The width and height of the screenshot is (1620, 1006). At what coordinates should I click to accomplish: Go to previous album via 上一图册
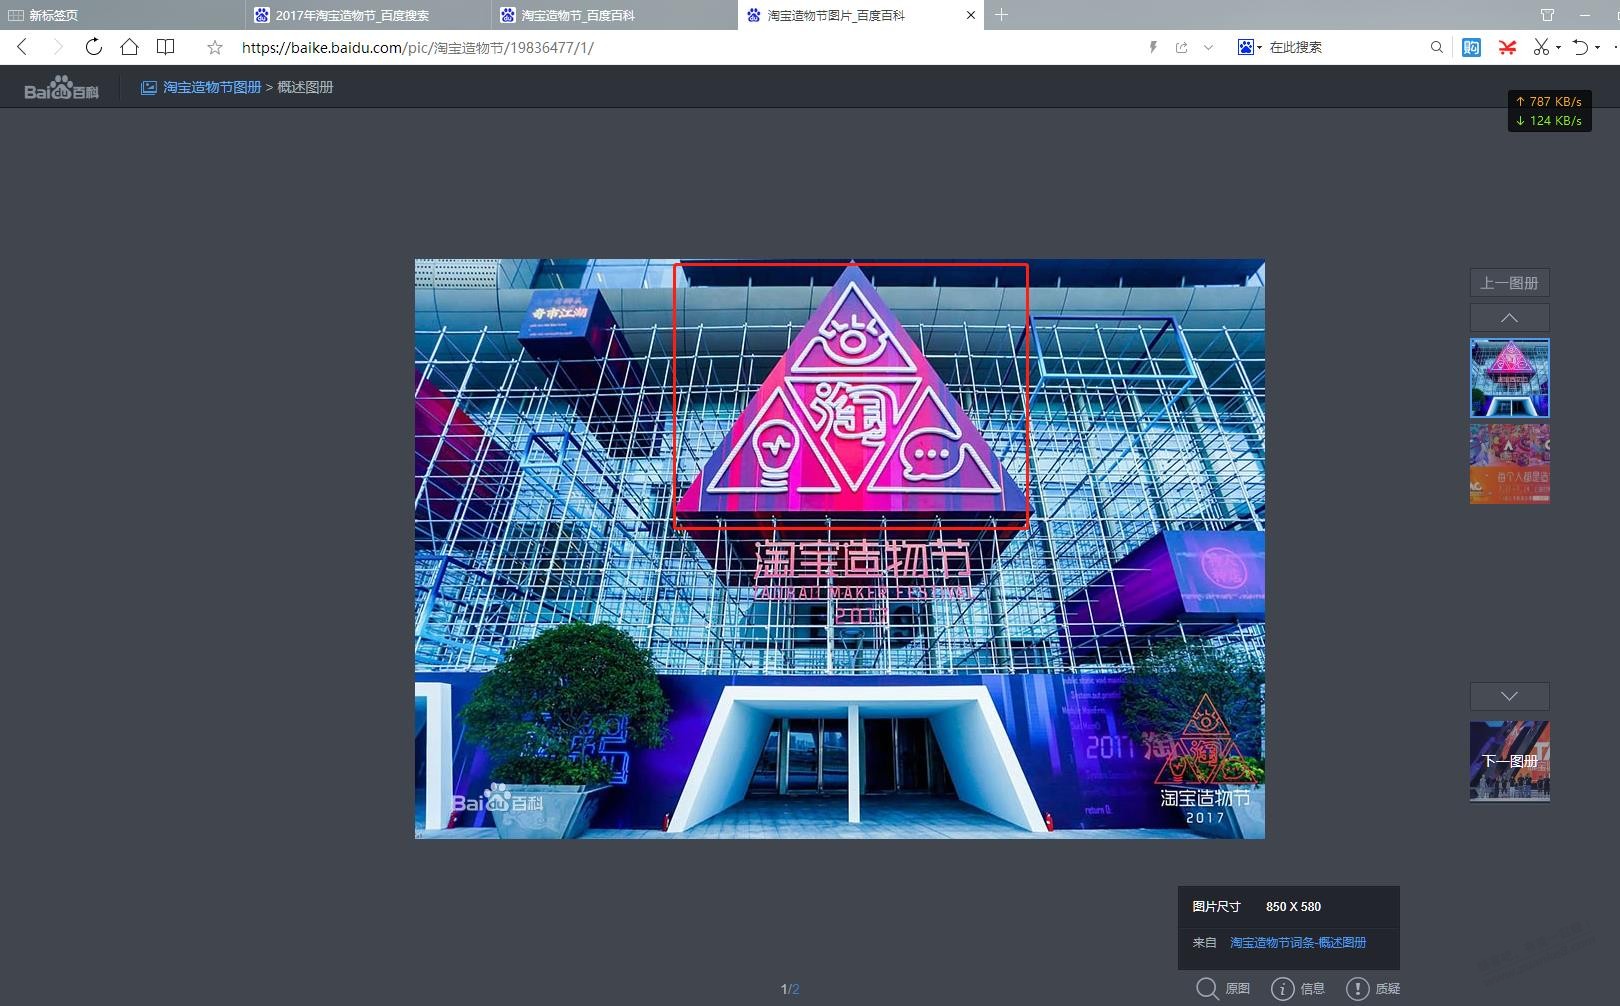tap(1509, 283)
